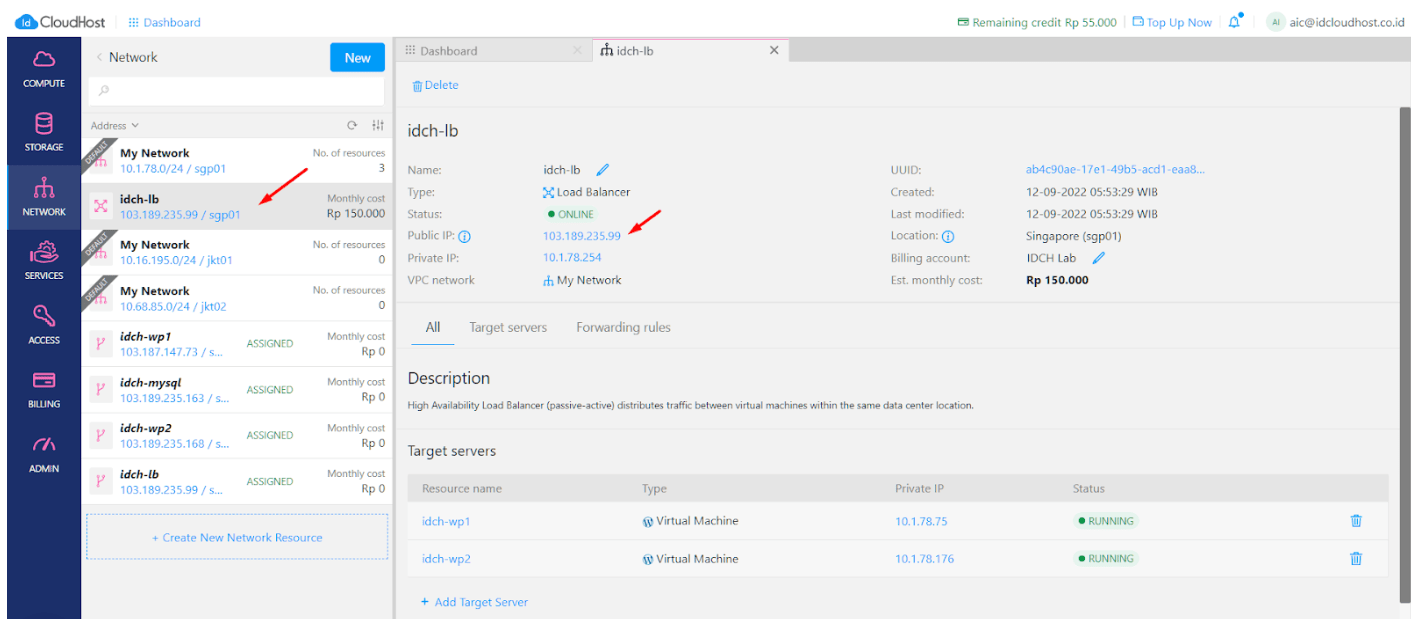Click the network search input field
1417x628 pixels.
236,91
